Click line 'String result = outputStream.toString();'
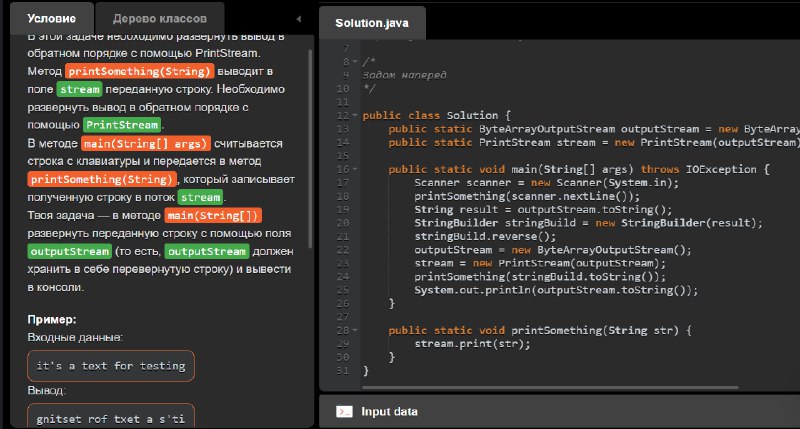Viewport: 800px width, 429px height. (x=543, y=210)
